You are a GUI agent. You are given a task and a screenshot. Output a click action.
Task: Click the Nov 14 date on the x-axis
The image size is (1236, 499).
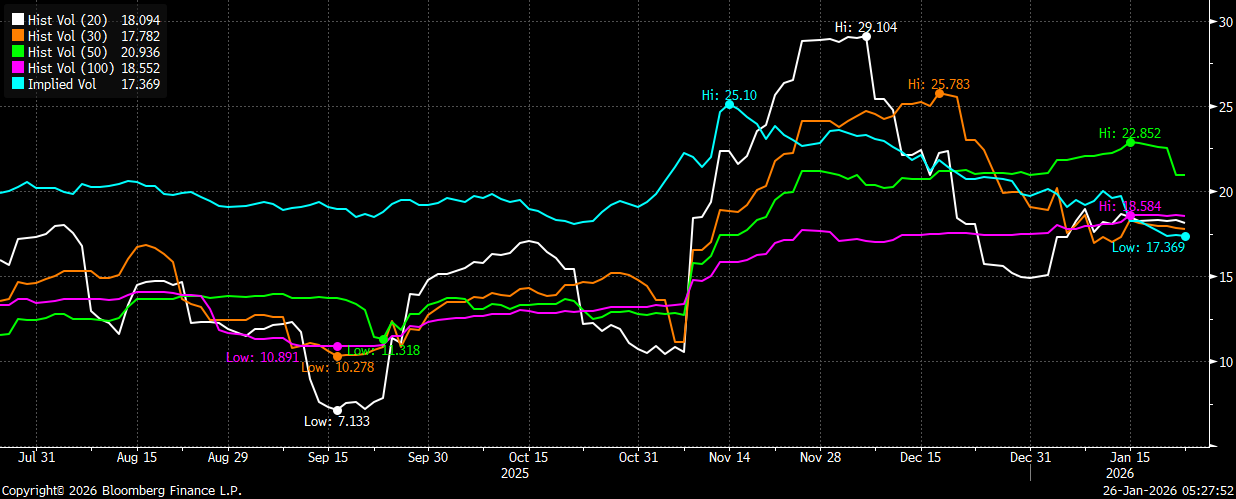[729, 456]
